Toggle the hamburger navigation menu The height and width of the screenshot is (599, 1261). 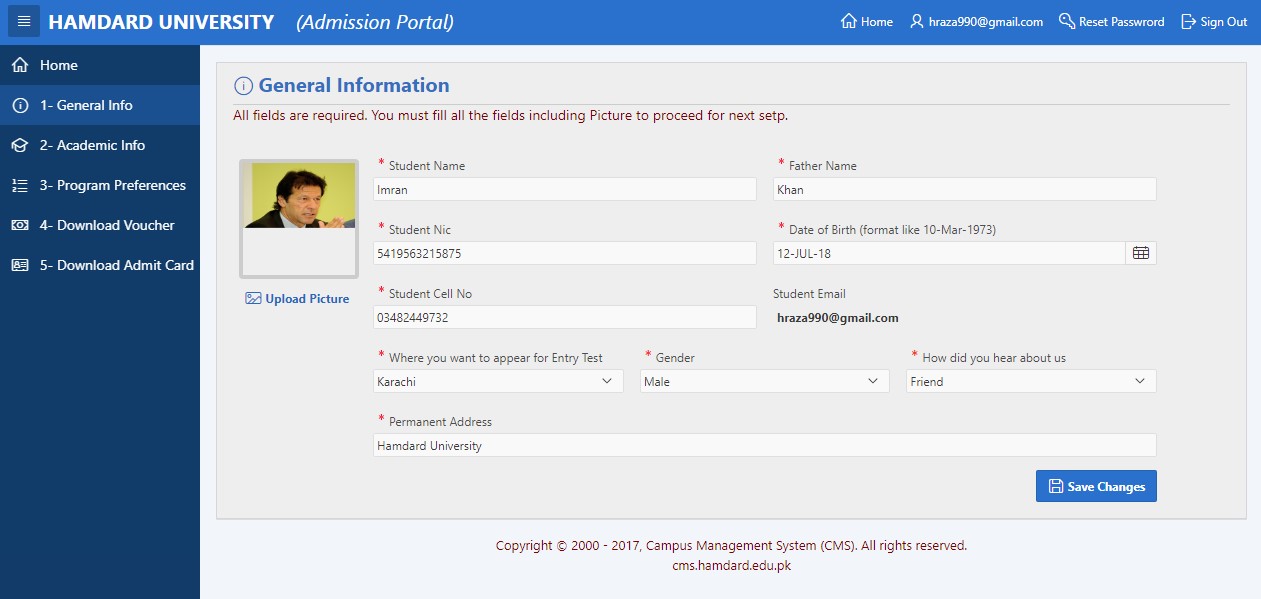[x=24, y=21]
